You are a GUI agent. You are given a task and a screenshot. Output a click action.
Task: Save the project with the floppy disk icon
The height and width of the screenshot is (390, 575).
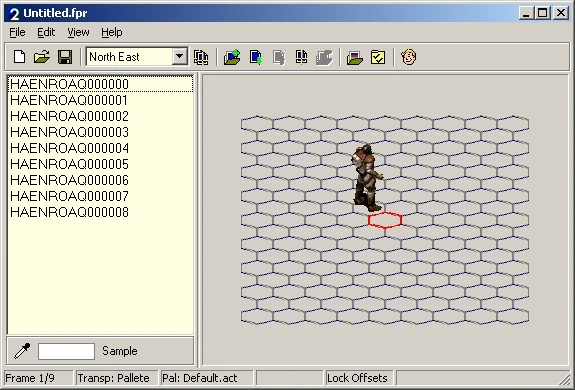coord(65,57)
